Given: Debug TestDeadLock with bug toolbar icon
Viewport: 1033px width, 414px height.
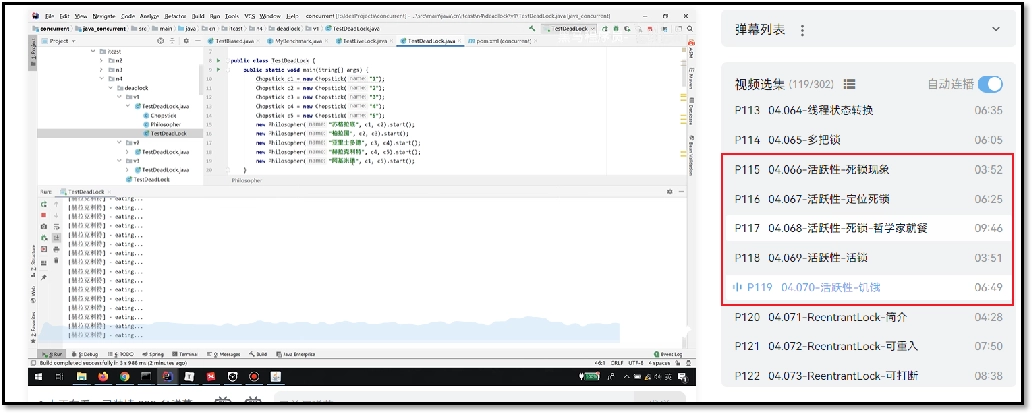Looking at the screenshot, I should [616, 29].
